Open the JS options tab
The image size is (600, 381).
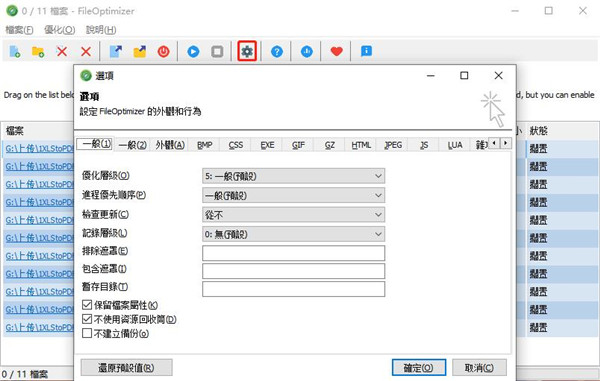[424, 145]
